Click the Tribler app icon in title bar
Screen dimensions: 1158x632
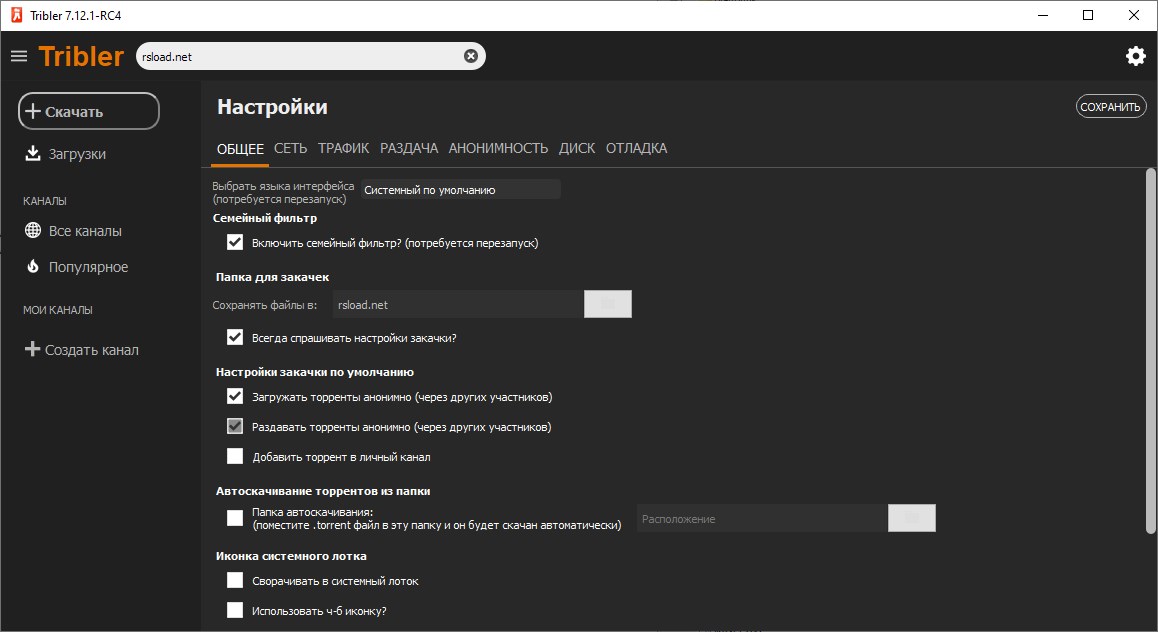16,15
